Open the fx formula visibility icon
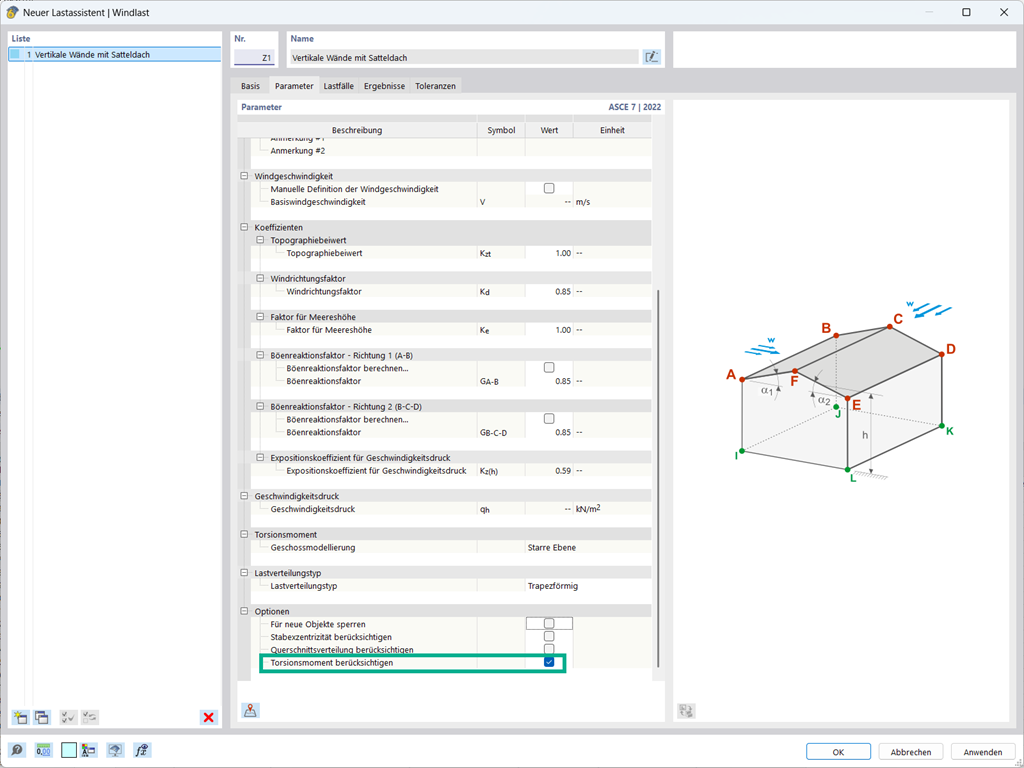Image resolution: width=1024 pixels, height=768 pixels. click(x=142, y=750)
